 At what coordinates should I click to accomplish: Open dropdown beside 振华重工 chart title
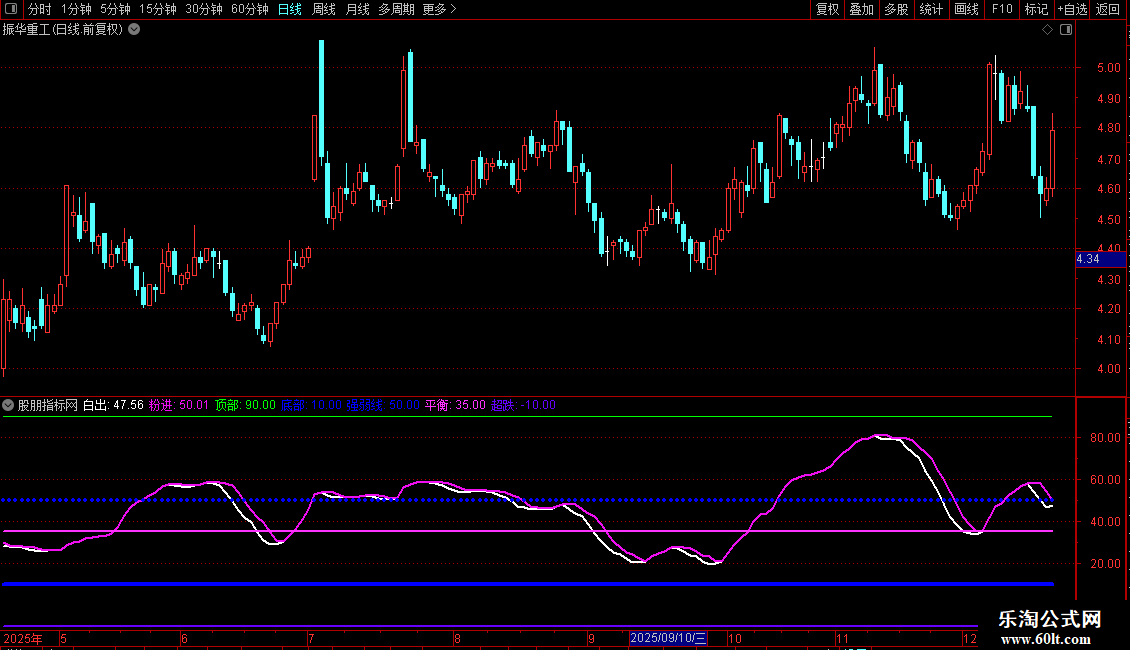(134, 30)
